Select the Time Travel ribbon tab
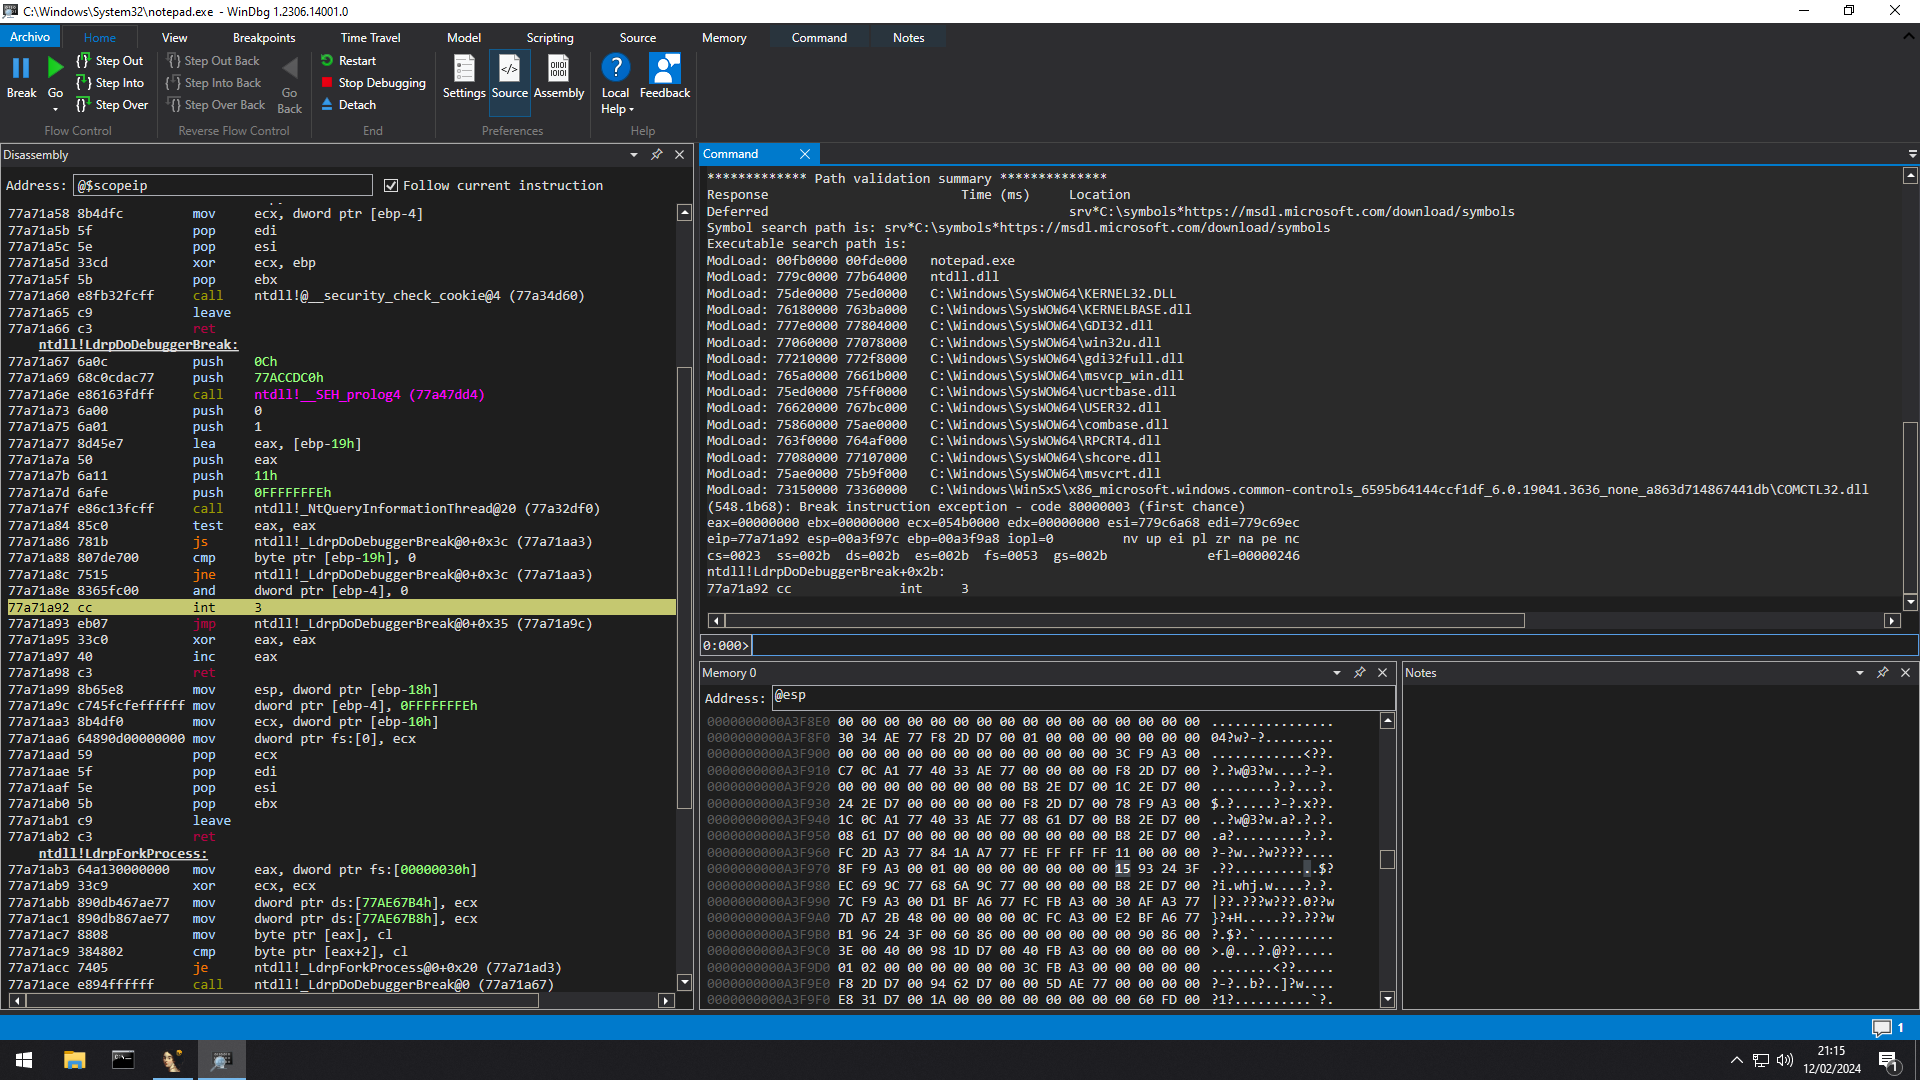 (x=370, y=38)
